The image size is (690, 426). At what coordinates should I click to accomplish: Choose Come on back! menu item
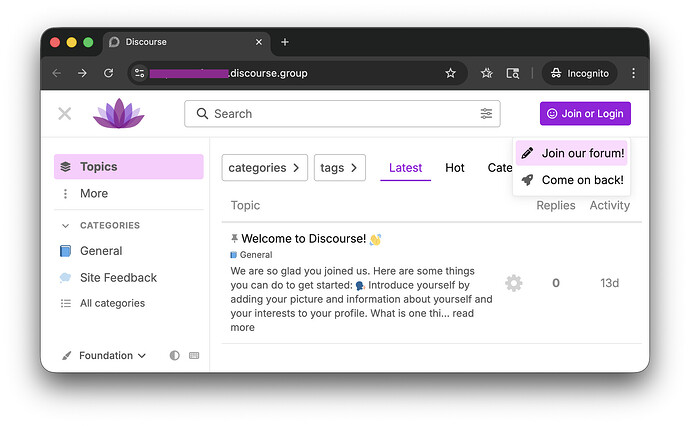tap(572, 180)
